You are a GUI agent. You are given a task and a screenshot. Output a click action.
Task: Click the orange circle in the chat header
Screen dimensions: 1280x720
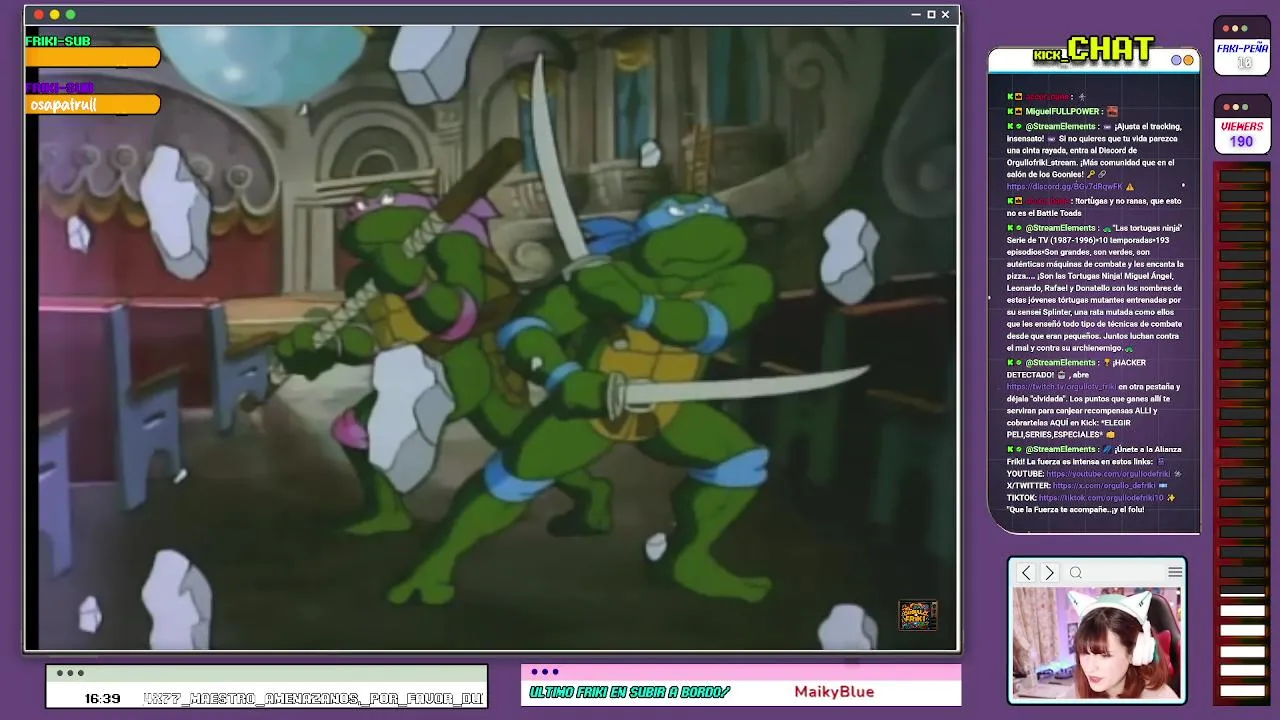tap(1188, 60)
